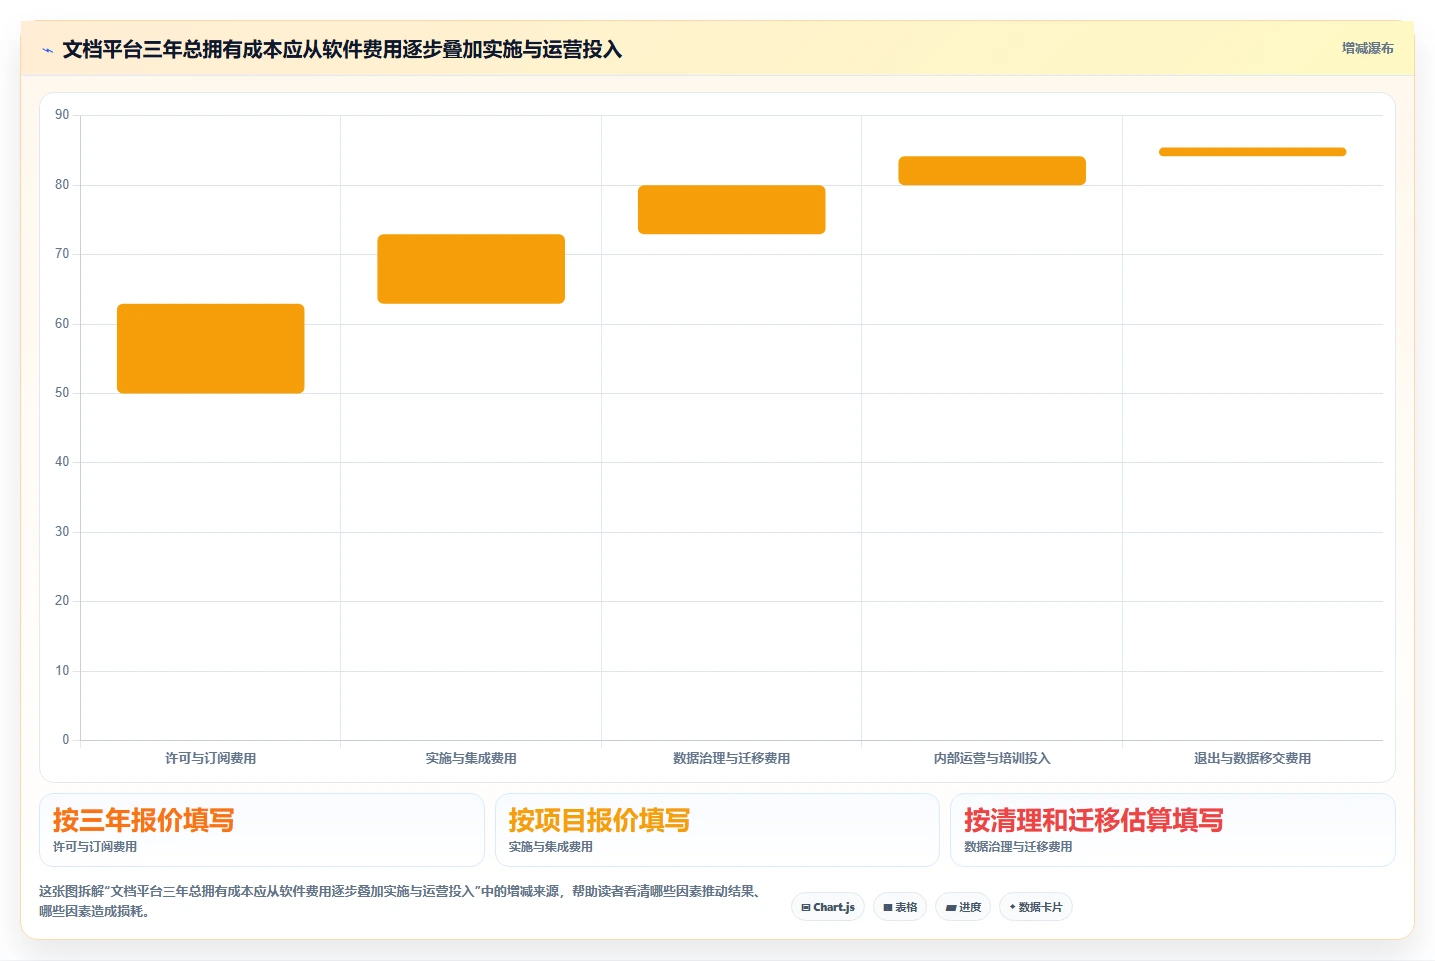Click the 内部运营与培训投入 waterfall bar
The image size is (1435, 961).
[x=992, y=171]
